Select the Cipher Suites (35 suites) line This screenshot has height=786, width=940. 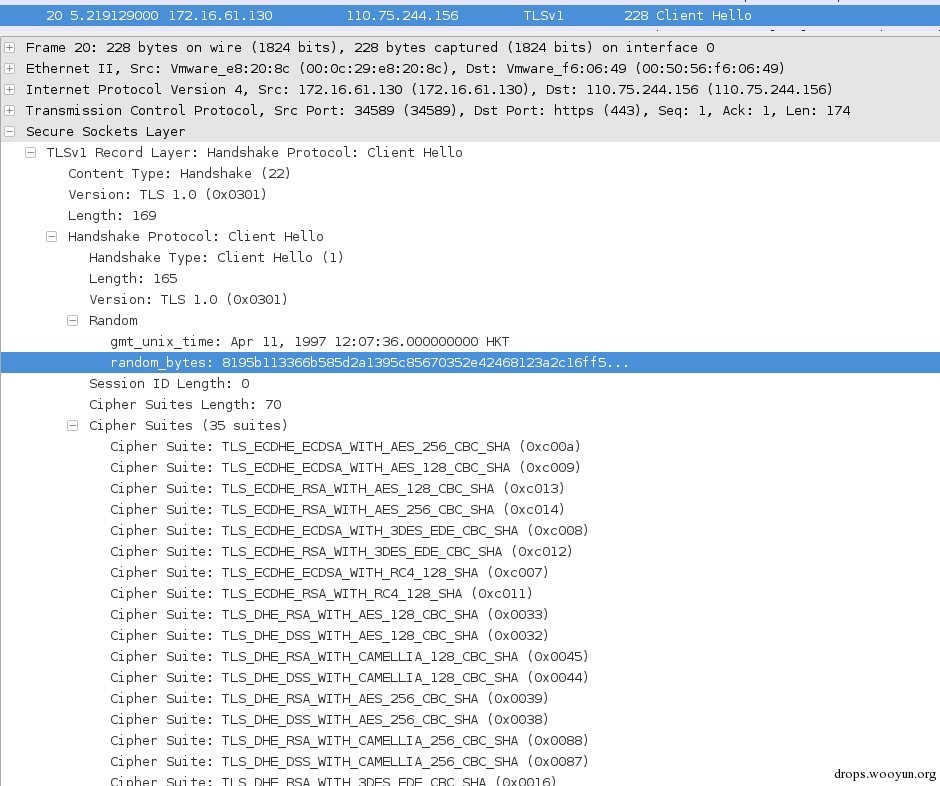[188, 425]
